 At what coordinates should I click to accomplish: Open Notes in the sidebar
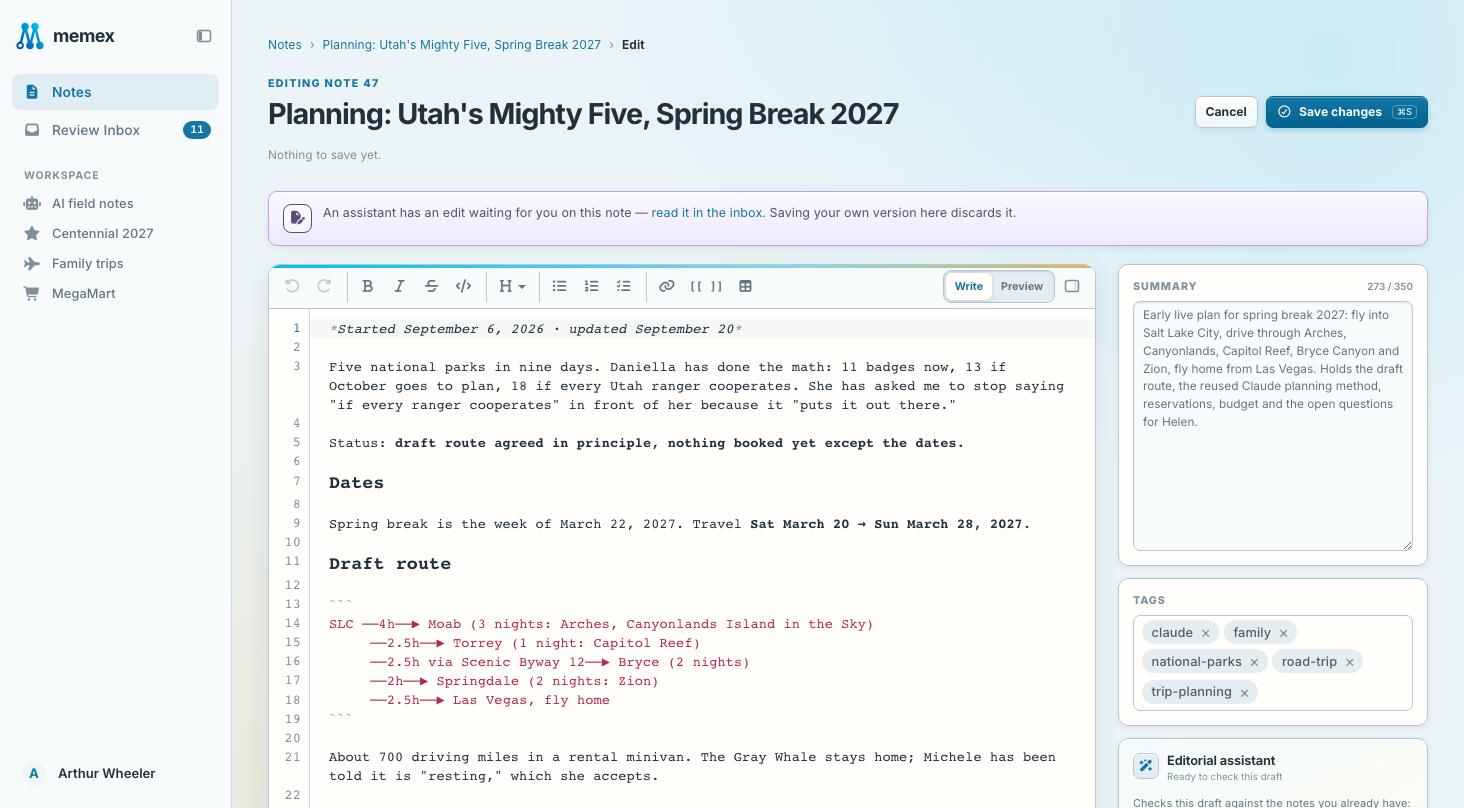115,92
